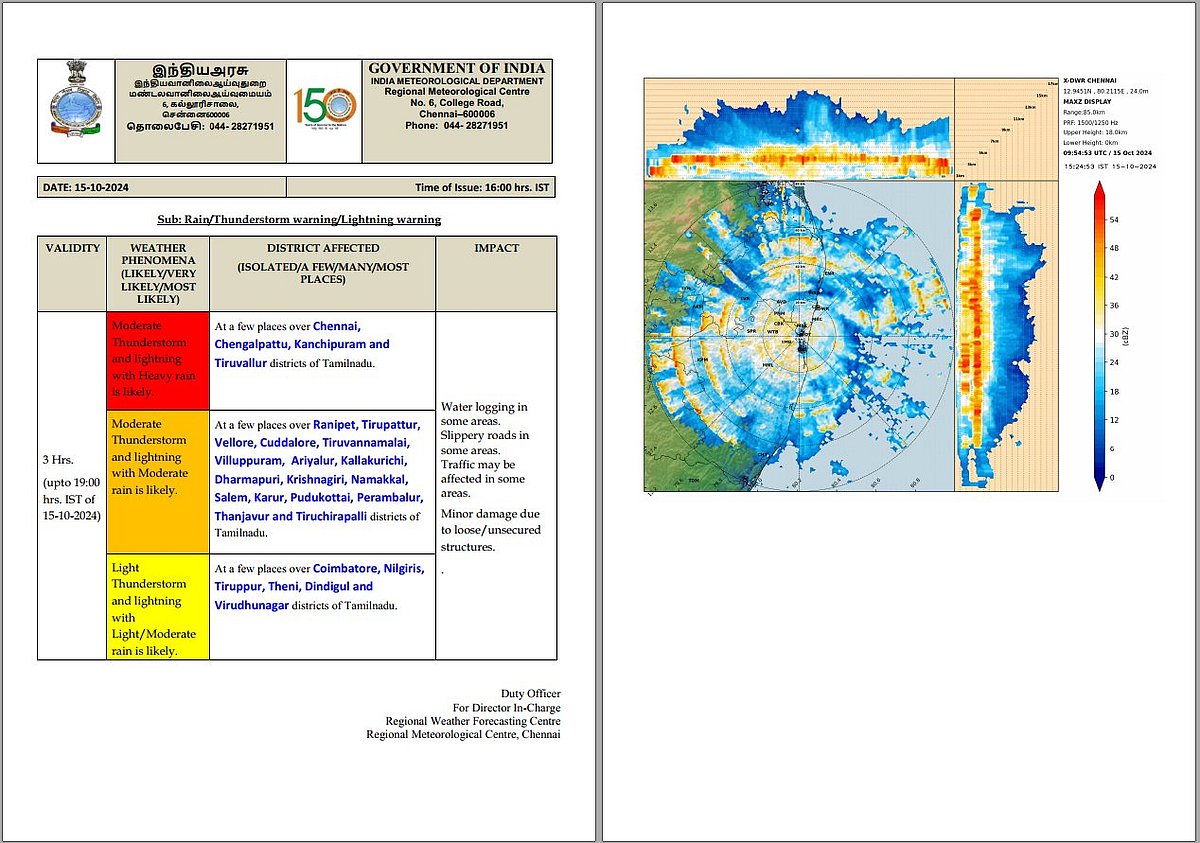The height and width of the screenshot is (843, 1200).
Task: Click the IMD emblem logo in header
Action: [76, 110]
